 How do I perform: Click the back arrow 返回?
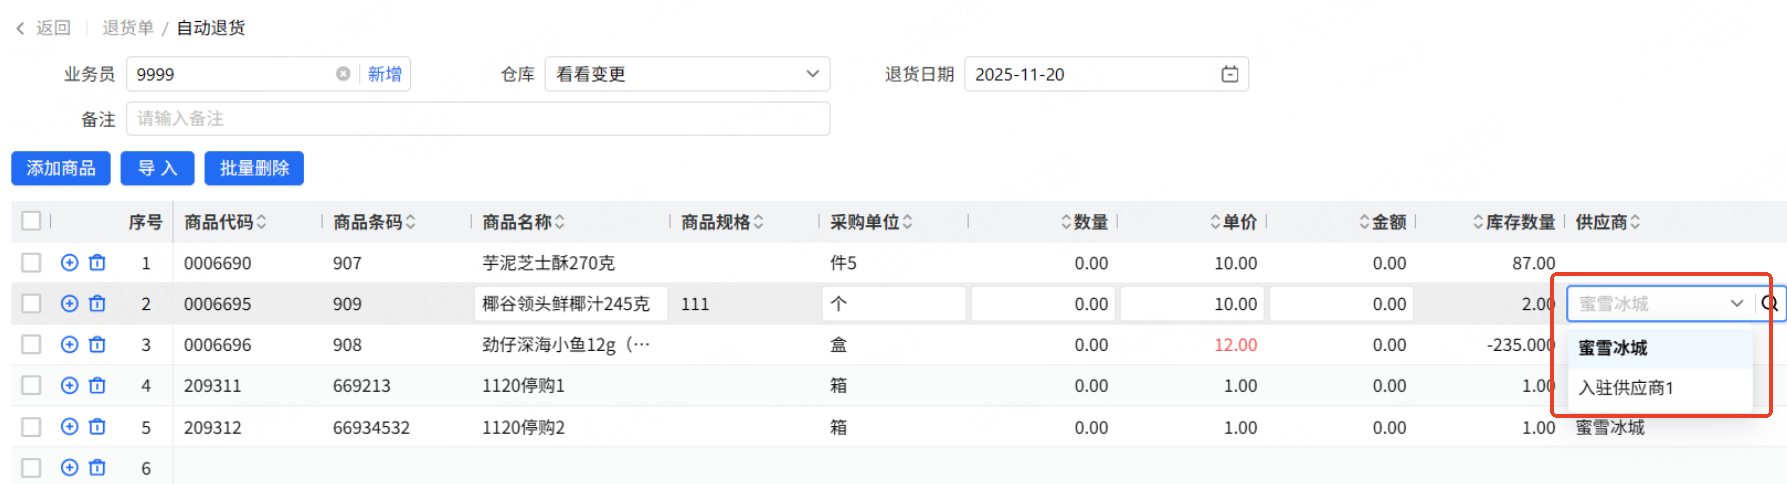pos(44,28)
